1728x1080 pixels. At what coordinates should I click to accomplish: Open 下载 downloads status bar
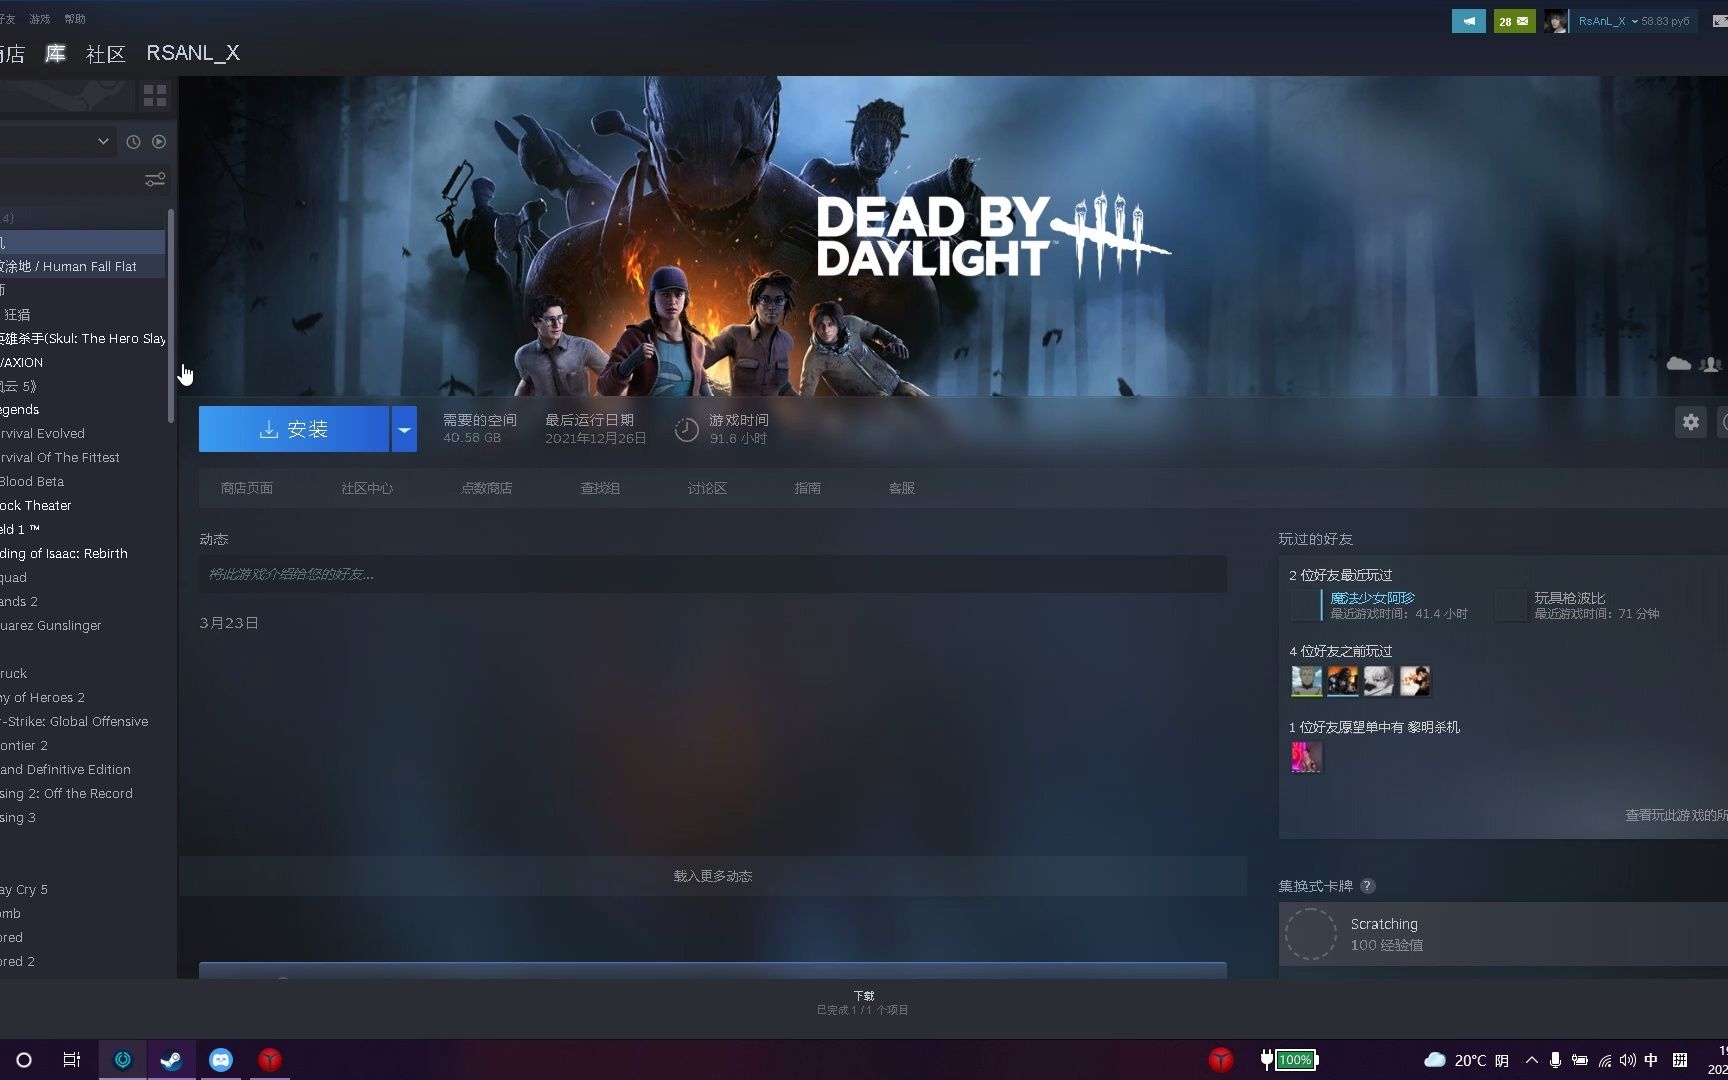863,1002
